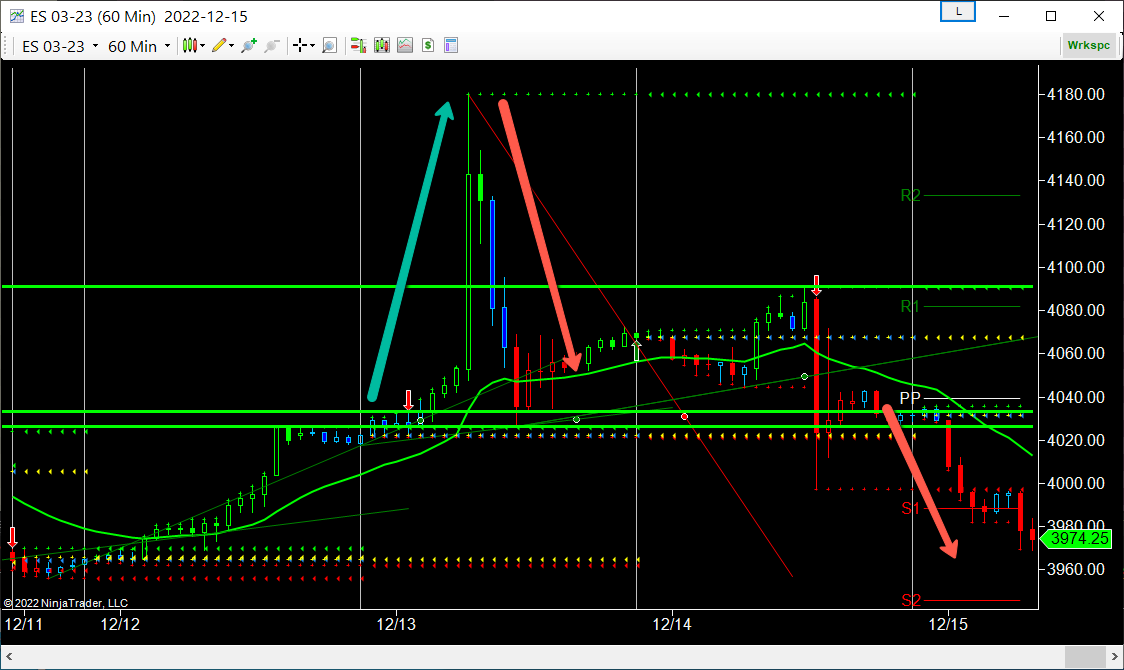Select the zoom frame tool

click(329, 46)
